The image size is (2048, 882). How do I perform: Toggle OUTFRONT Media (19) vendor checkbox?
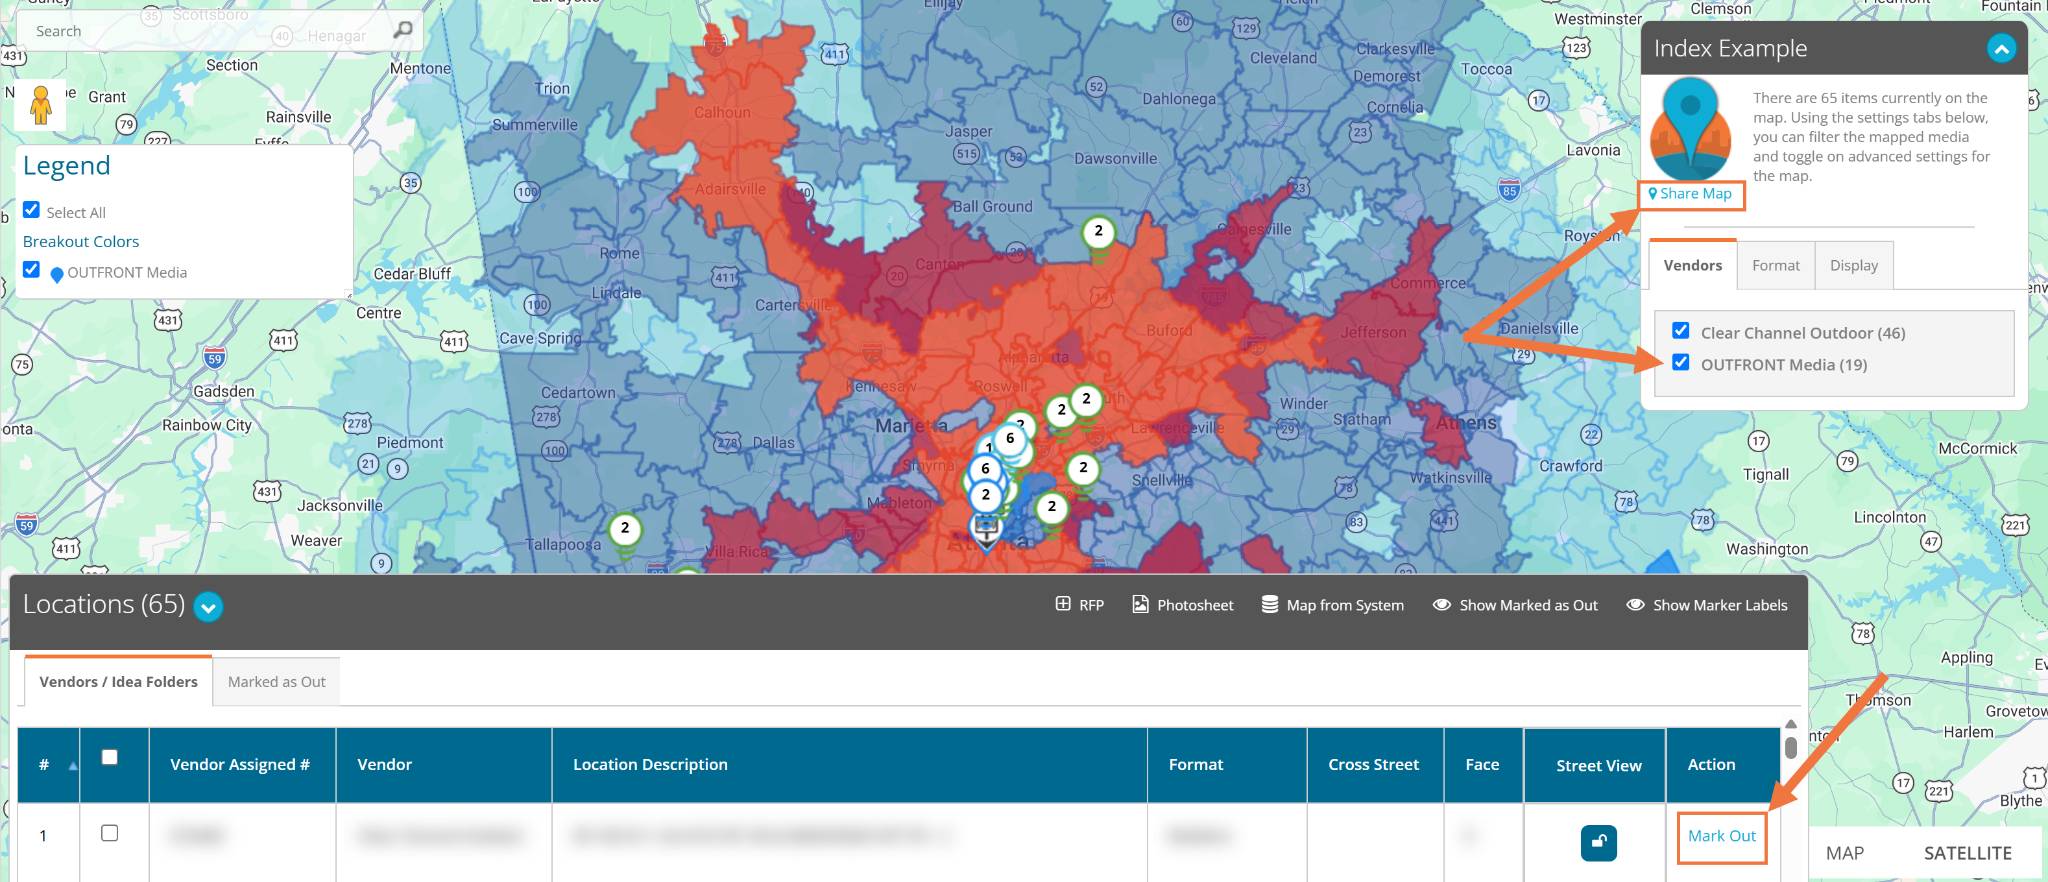tap(1681, 363)
